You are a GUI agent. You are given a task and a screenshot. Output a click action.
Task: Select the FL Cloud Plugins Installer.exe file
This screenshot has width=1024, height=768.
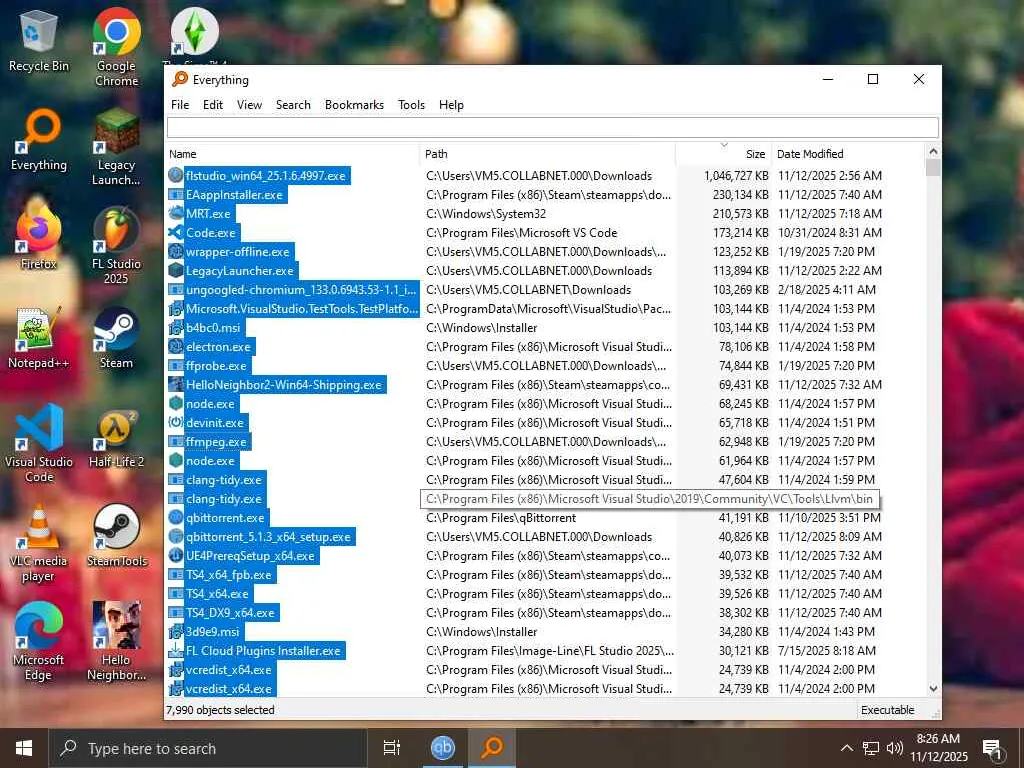click(x=263, y=650)
